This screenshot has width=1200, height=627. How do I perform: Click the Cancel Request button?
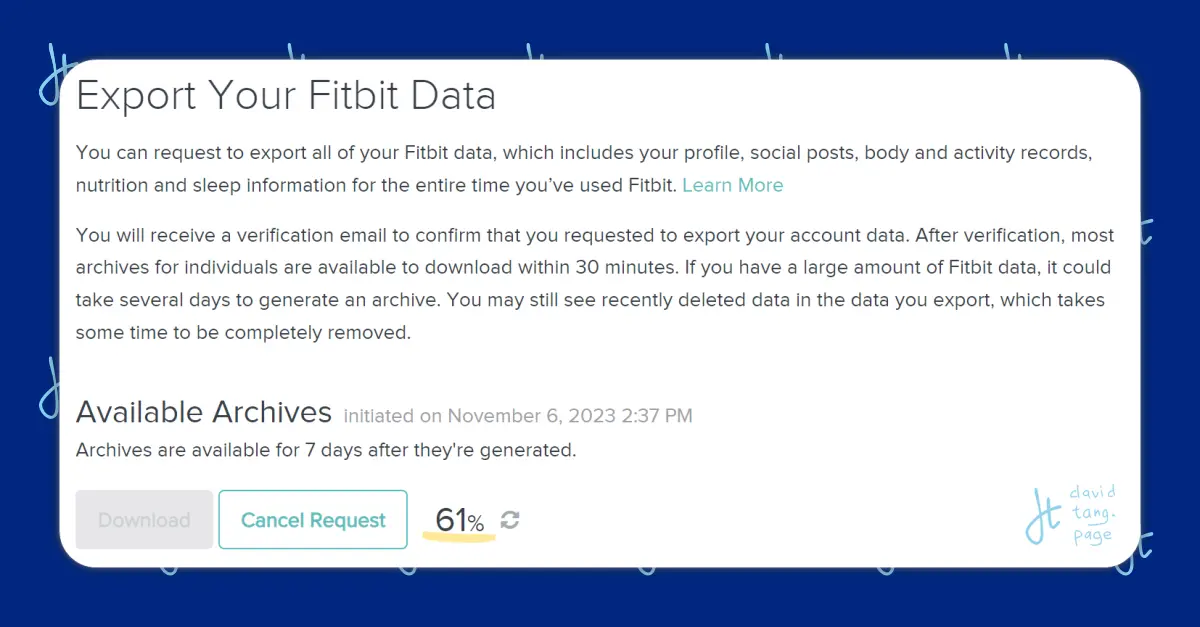tap(313, 520)
